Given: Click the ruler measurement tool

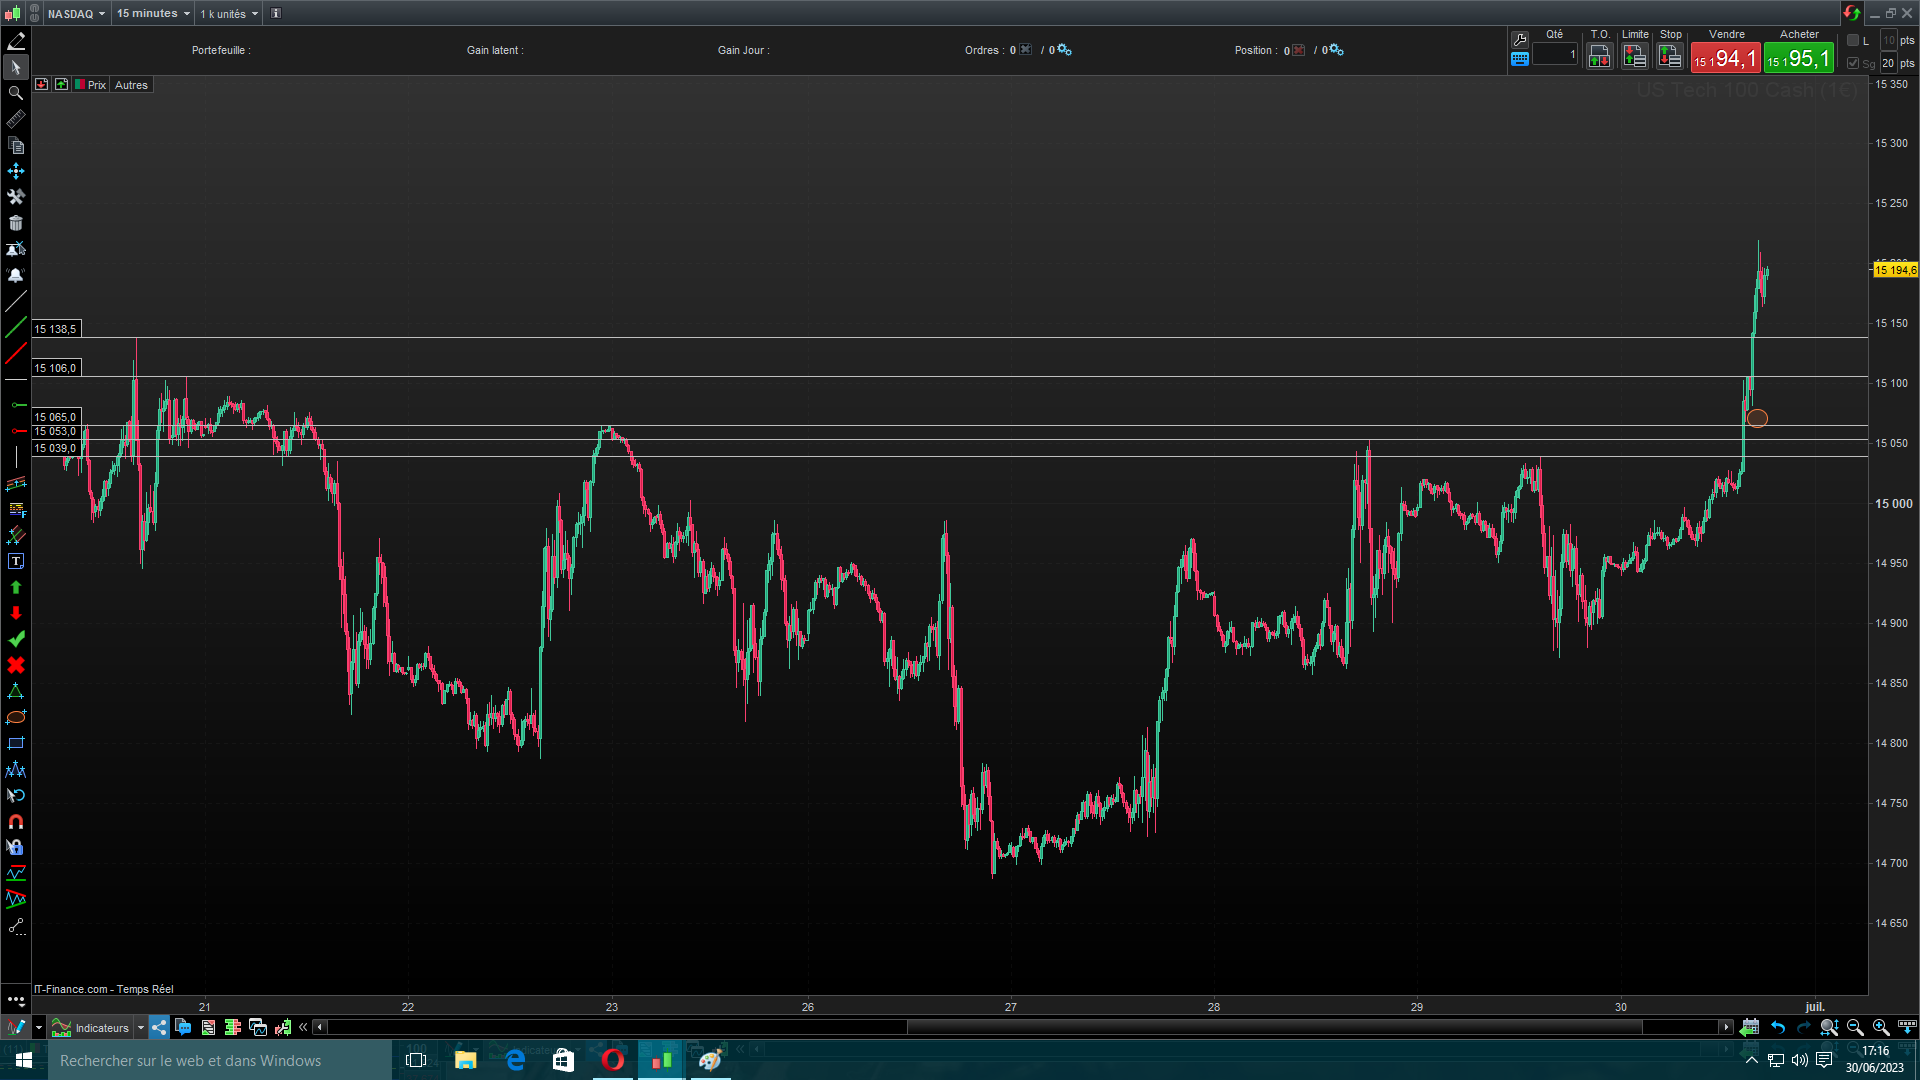Looking at the screenshot, I should click(16, 119).
